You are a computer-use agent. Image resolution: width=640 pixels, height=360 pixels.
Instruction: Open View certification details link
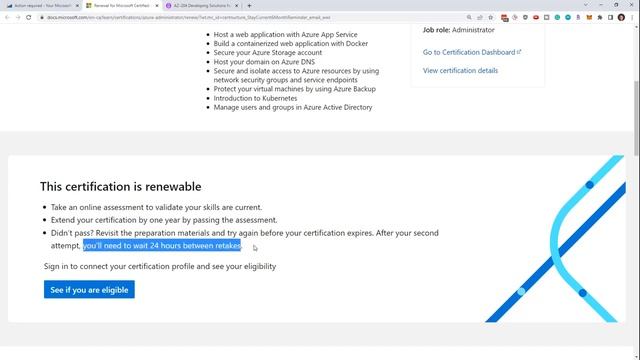point(460,71)
